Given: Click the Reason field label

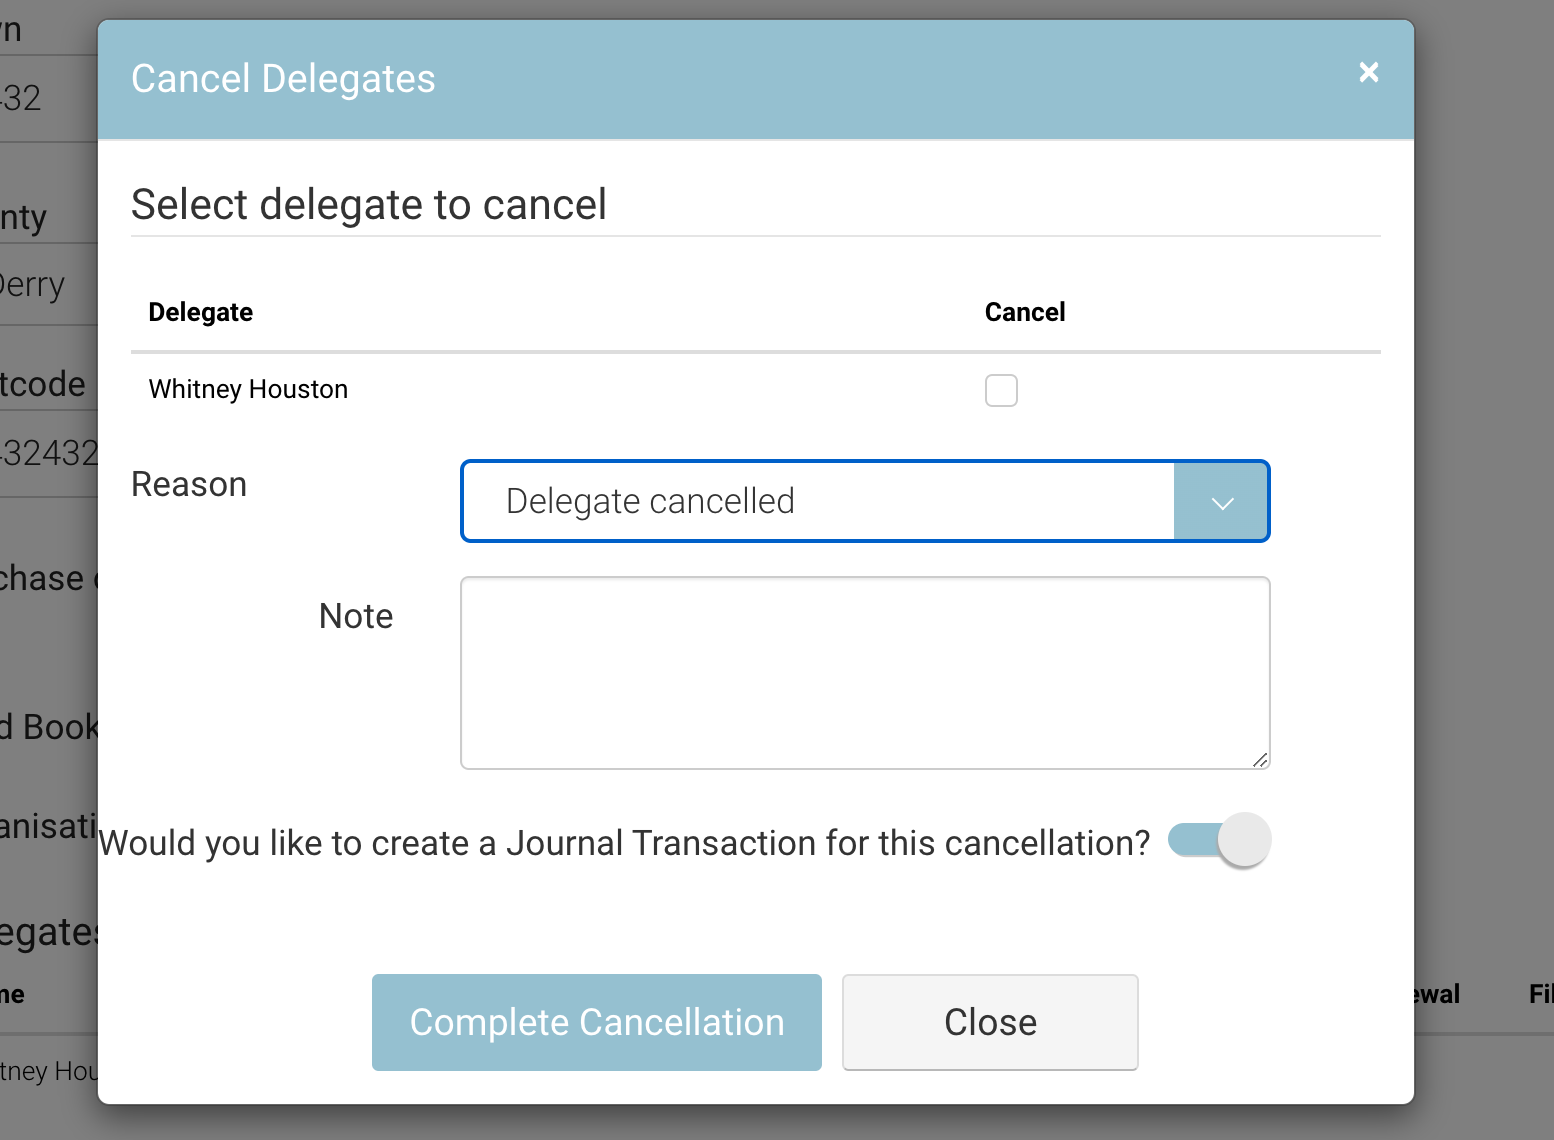Looking at the screenshot, I should point(189,484).
